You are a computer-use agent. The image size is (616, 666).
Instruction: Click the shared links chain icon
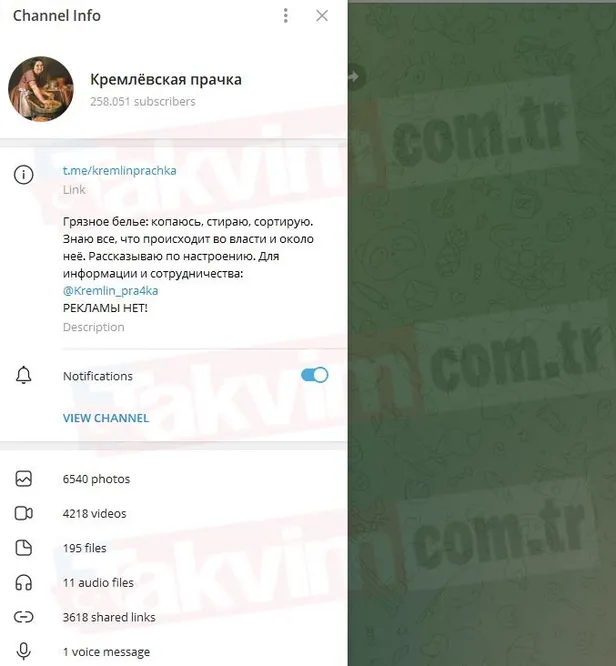23,617
